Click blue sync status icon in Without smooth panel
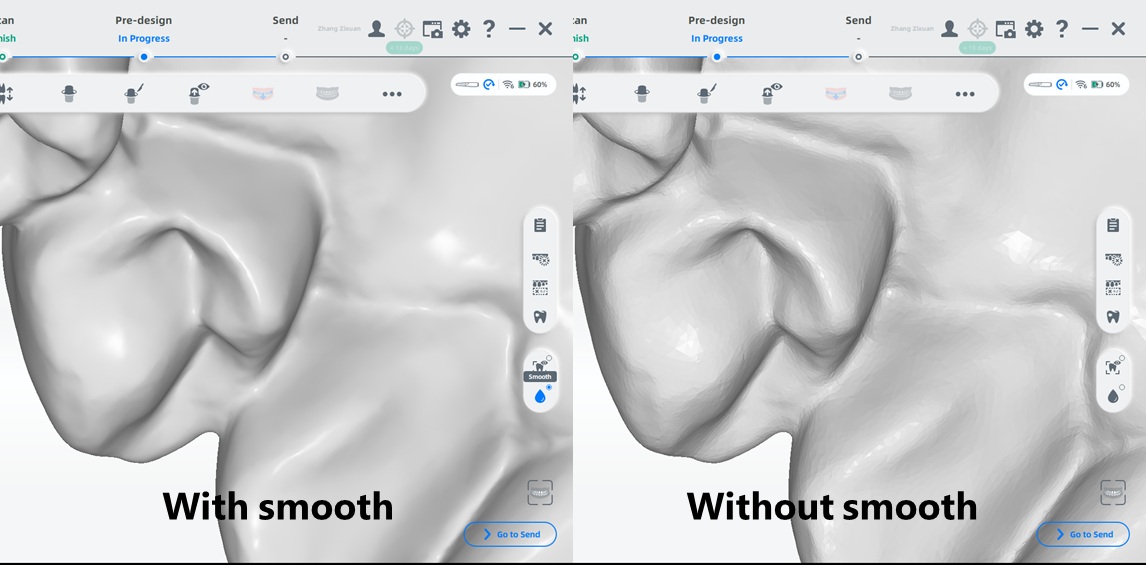The image size is (1146, 565). 1062,84
